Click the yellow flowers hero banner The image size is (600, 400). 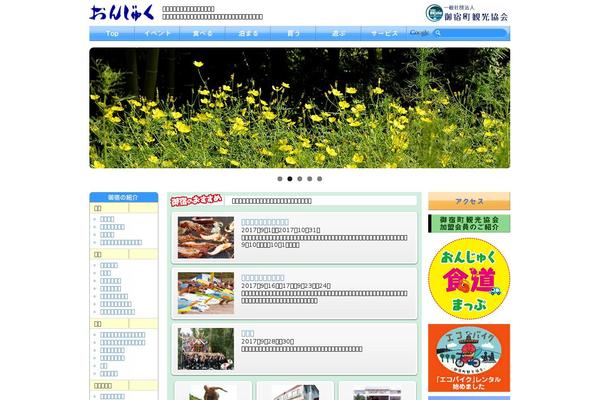(299, 107)
